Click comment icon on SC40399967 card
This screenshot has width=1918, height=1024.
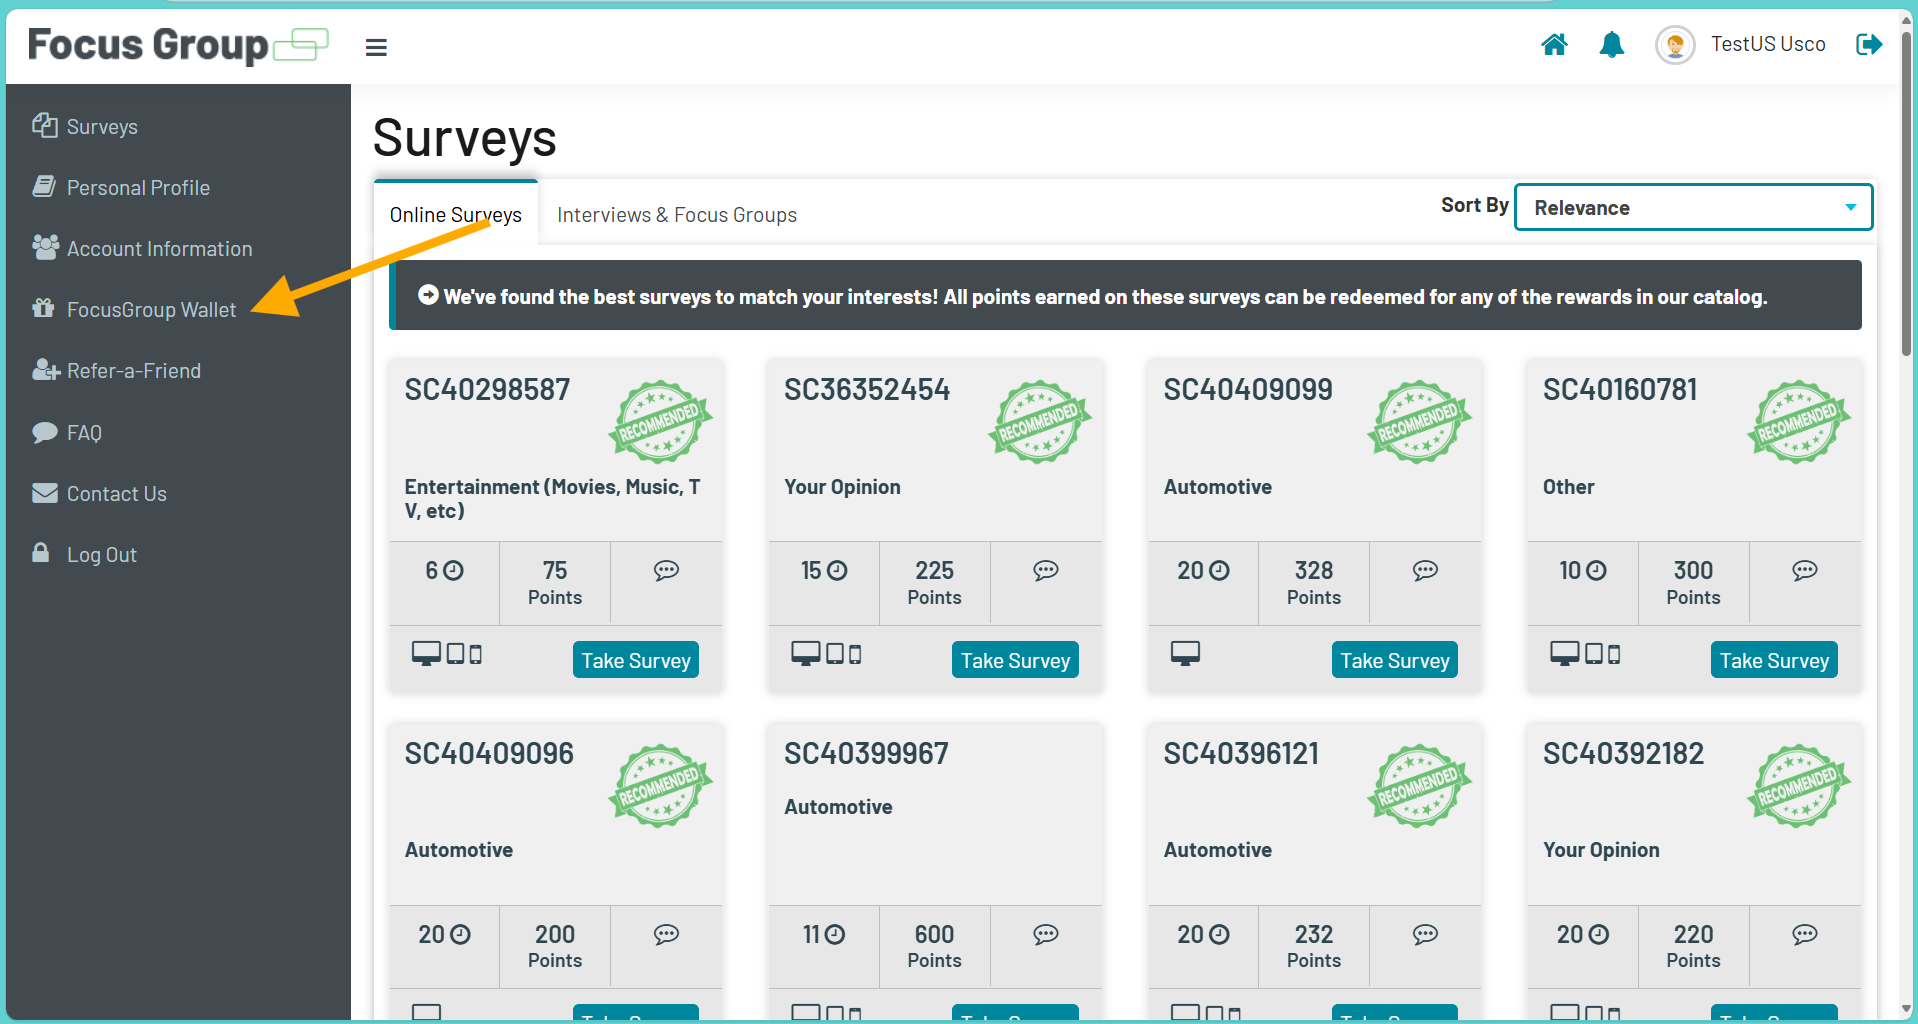[x=1046, y=934]
